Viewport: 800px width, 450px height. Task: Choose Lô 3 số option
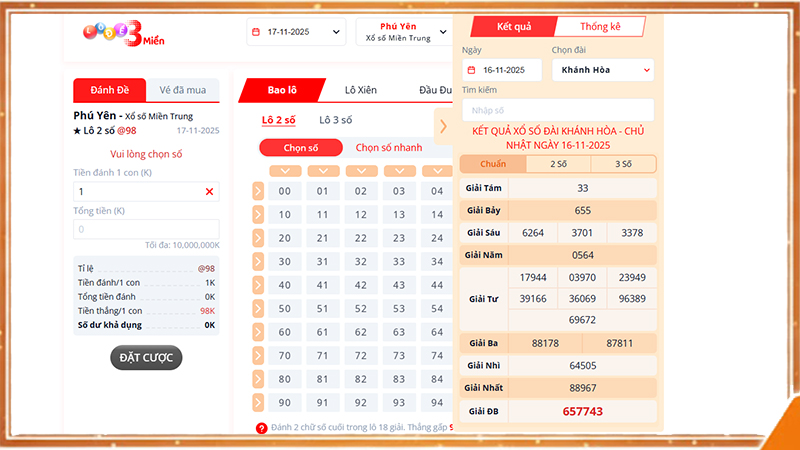pos(335,120)
